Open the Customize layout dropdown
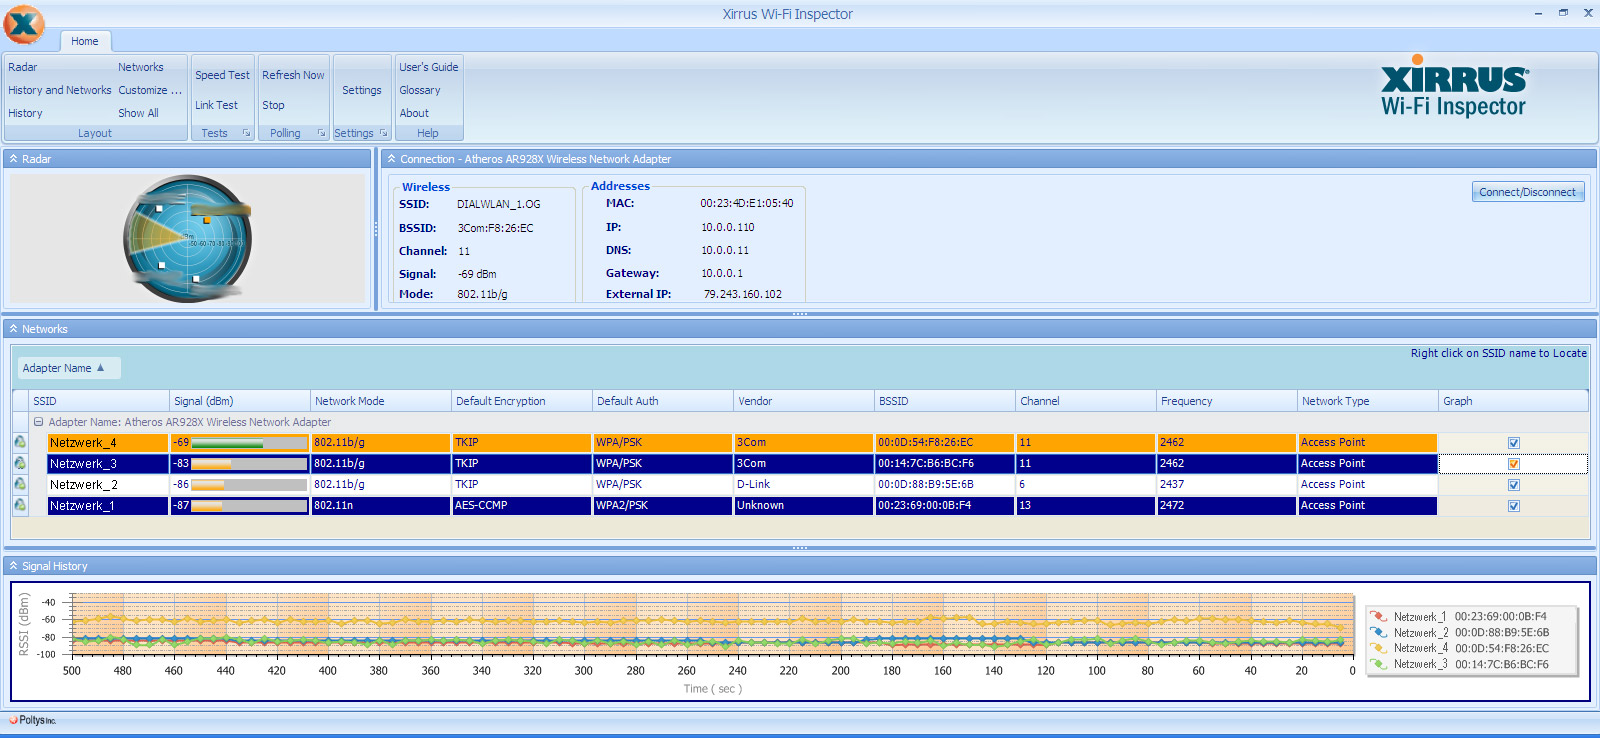 click(150, 90)
